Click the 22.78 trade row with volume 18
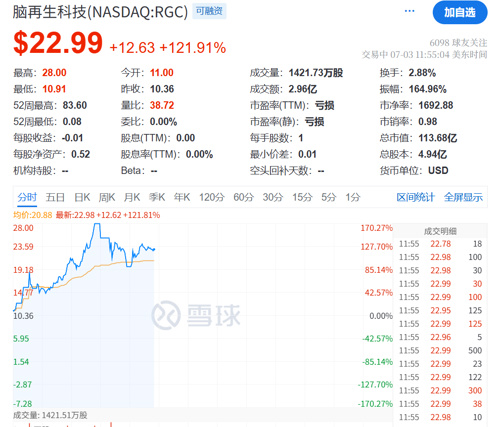Screen dimensions: 500x427 (x=441, y=244)
